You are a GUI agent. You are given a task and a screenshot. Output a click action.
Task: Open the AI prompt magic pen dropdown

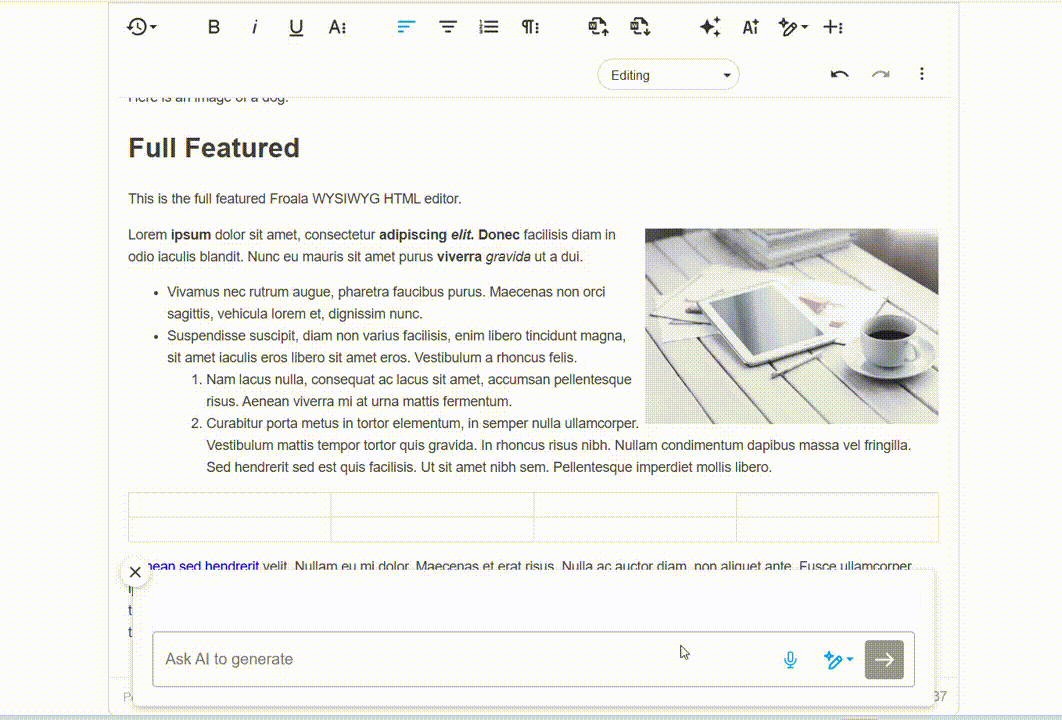pyautogui.click(x=838, y=660)
